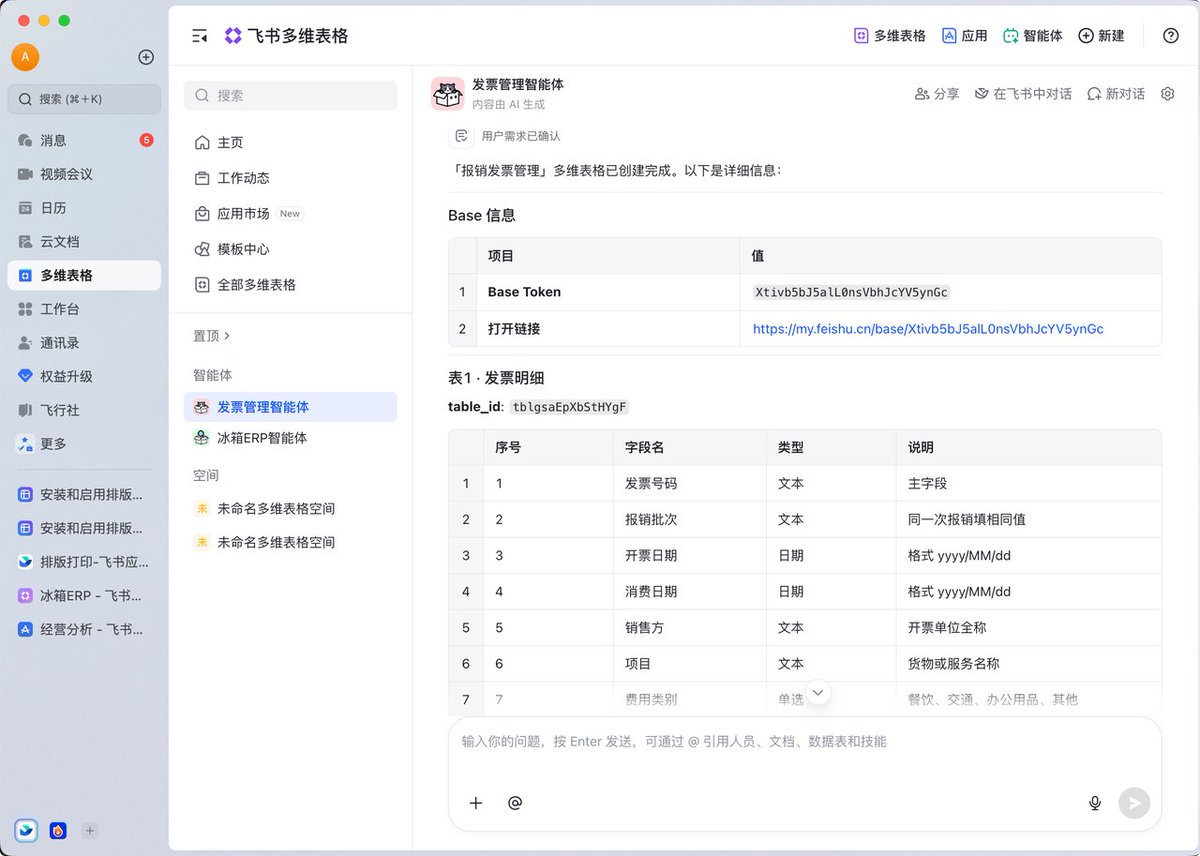Click the @ mention icon
The image size is (1200, 856).
(515, 803)
